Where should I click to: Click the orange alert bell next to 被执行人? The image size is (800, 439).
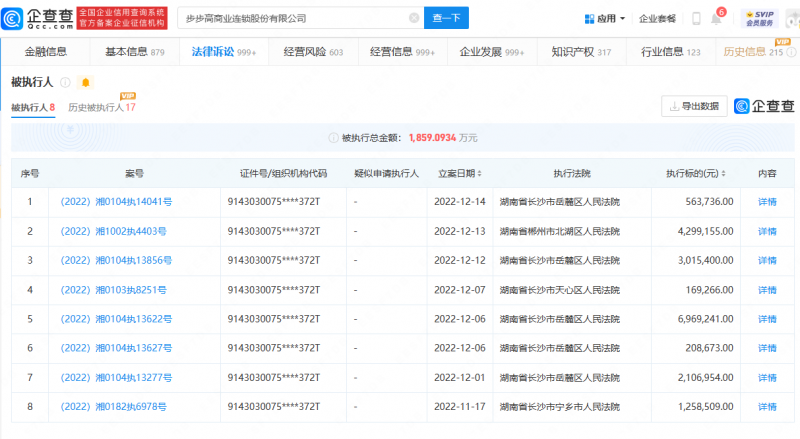coord(86,82)
